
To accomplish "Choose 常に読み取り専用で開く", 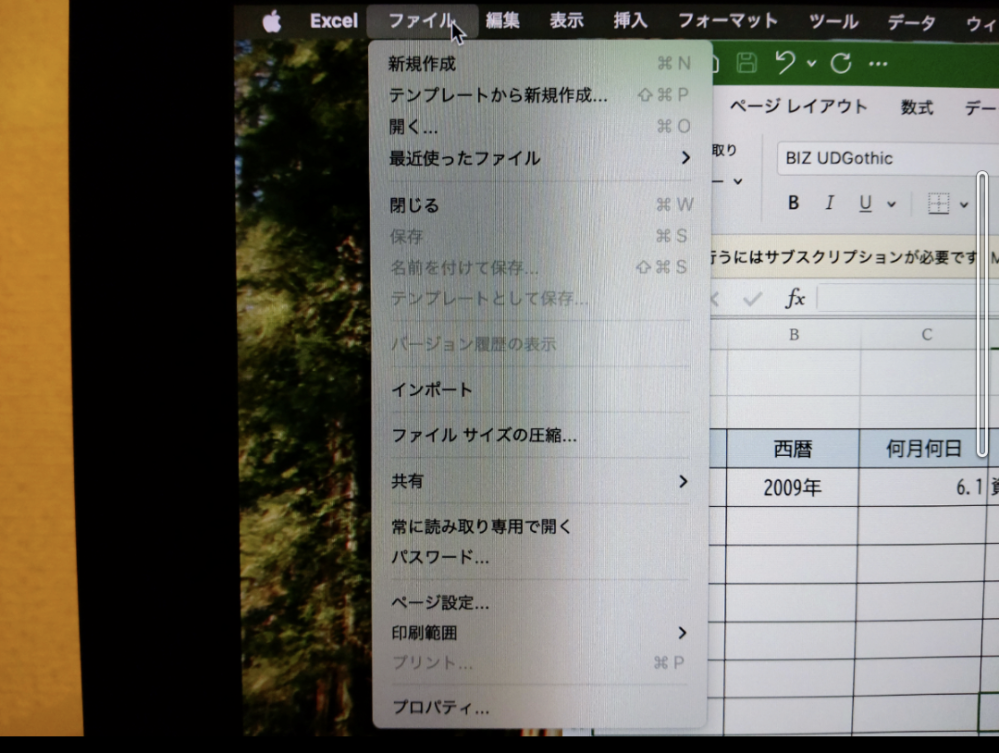I will pyautogui.click(x=540, y=526).
